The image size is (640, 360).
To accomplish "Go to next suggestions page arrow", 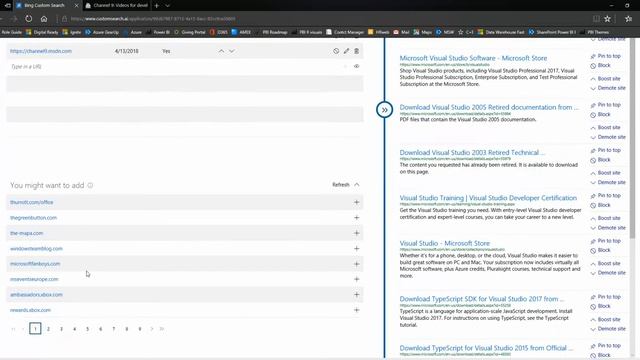I will tap(152, 329).
